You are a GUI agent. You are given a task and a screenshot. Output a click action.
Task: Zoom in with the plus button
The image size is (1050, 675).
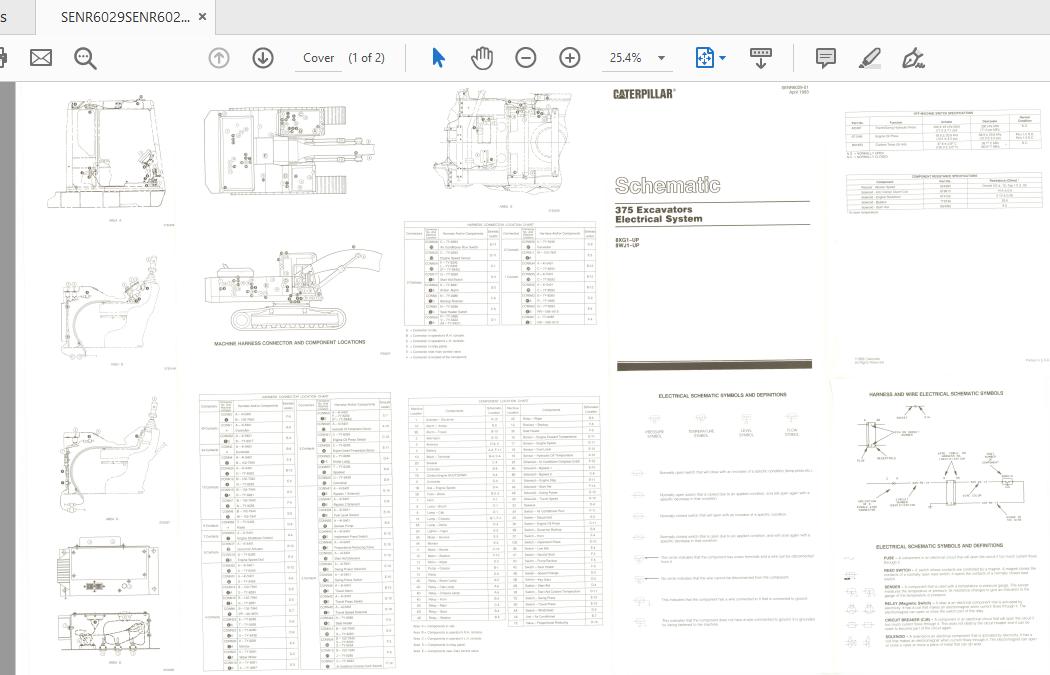coord(570,58)
